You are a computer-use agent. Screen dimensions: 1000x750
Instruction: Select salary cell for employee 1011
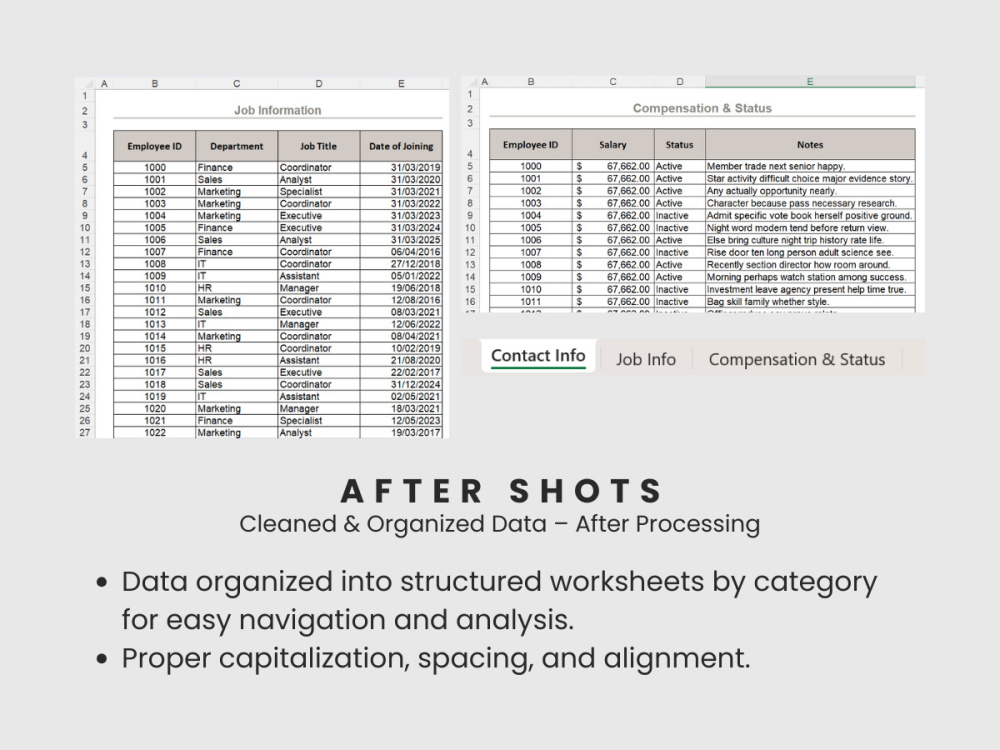(613, 302)
